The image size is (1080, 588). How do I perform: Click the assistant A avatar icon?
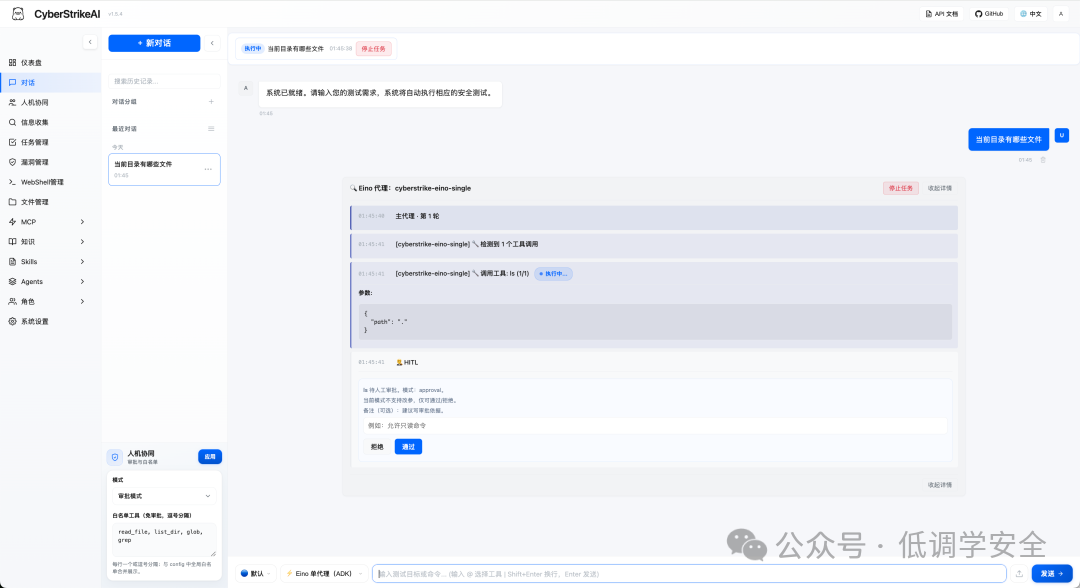coord(246,88)
